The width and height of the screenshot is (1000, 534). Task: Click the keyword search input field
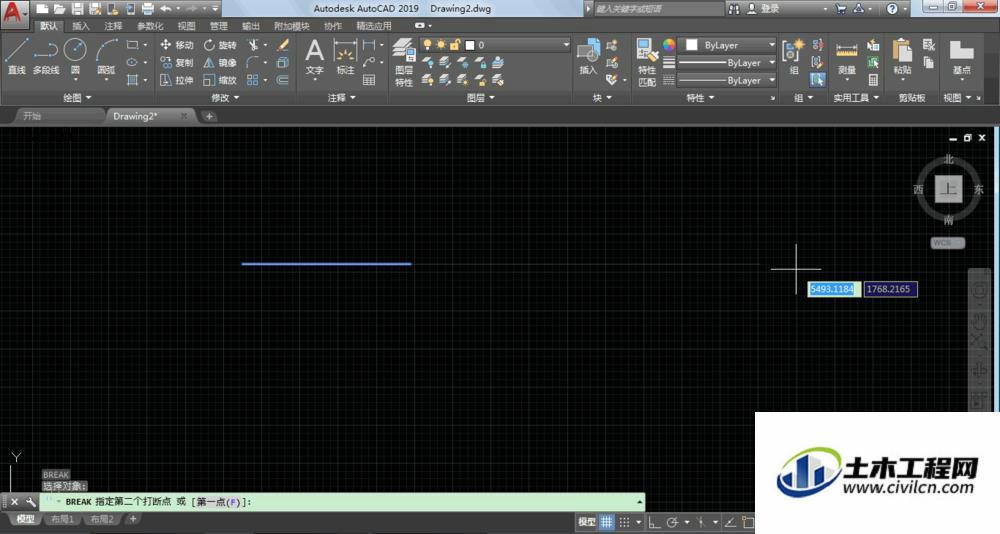[x=657, y=9]
